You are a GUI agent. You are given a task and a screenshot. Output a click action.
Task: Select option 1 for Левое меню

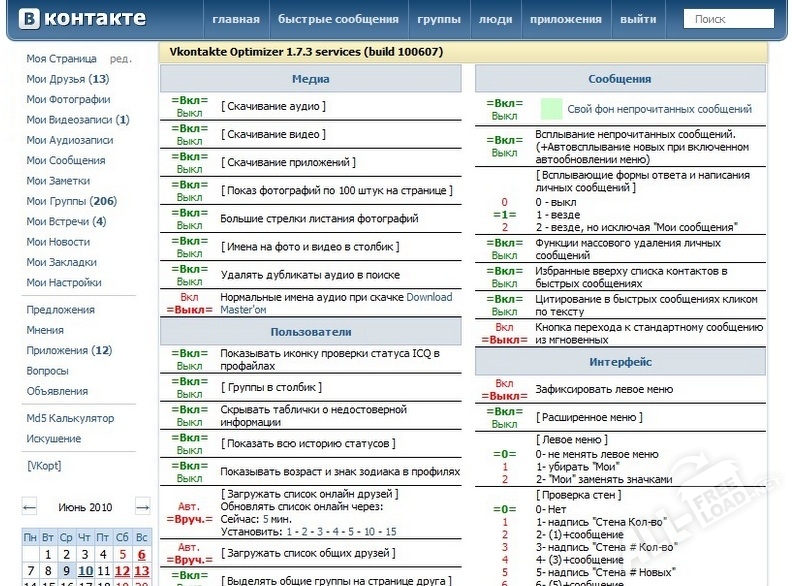pyautogui.click(x=505, y=467)
